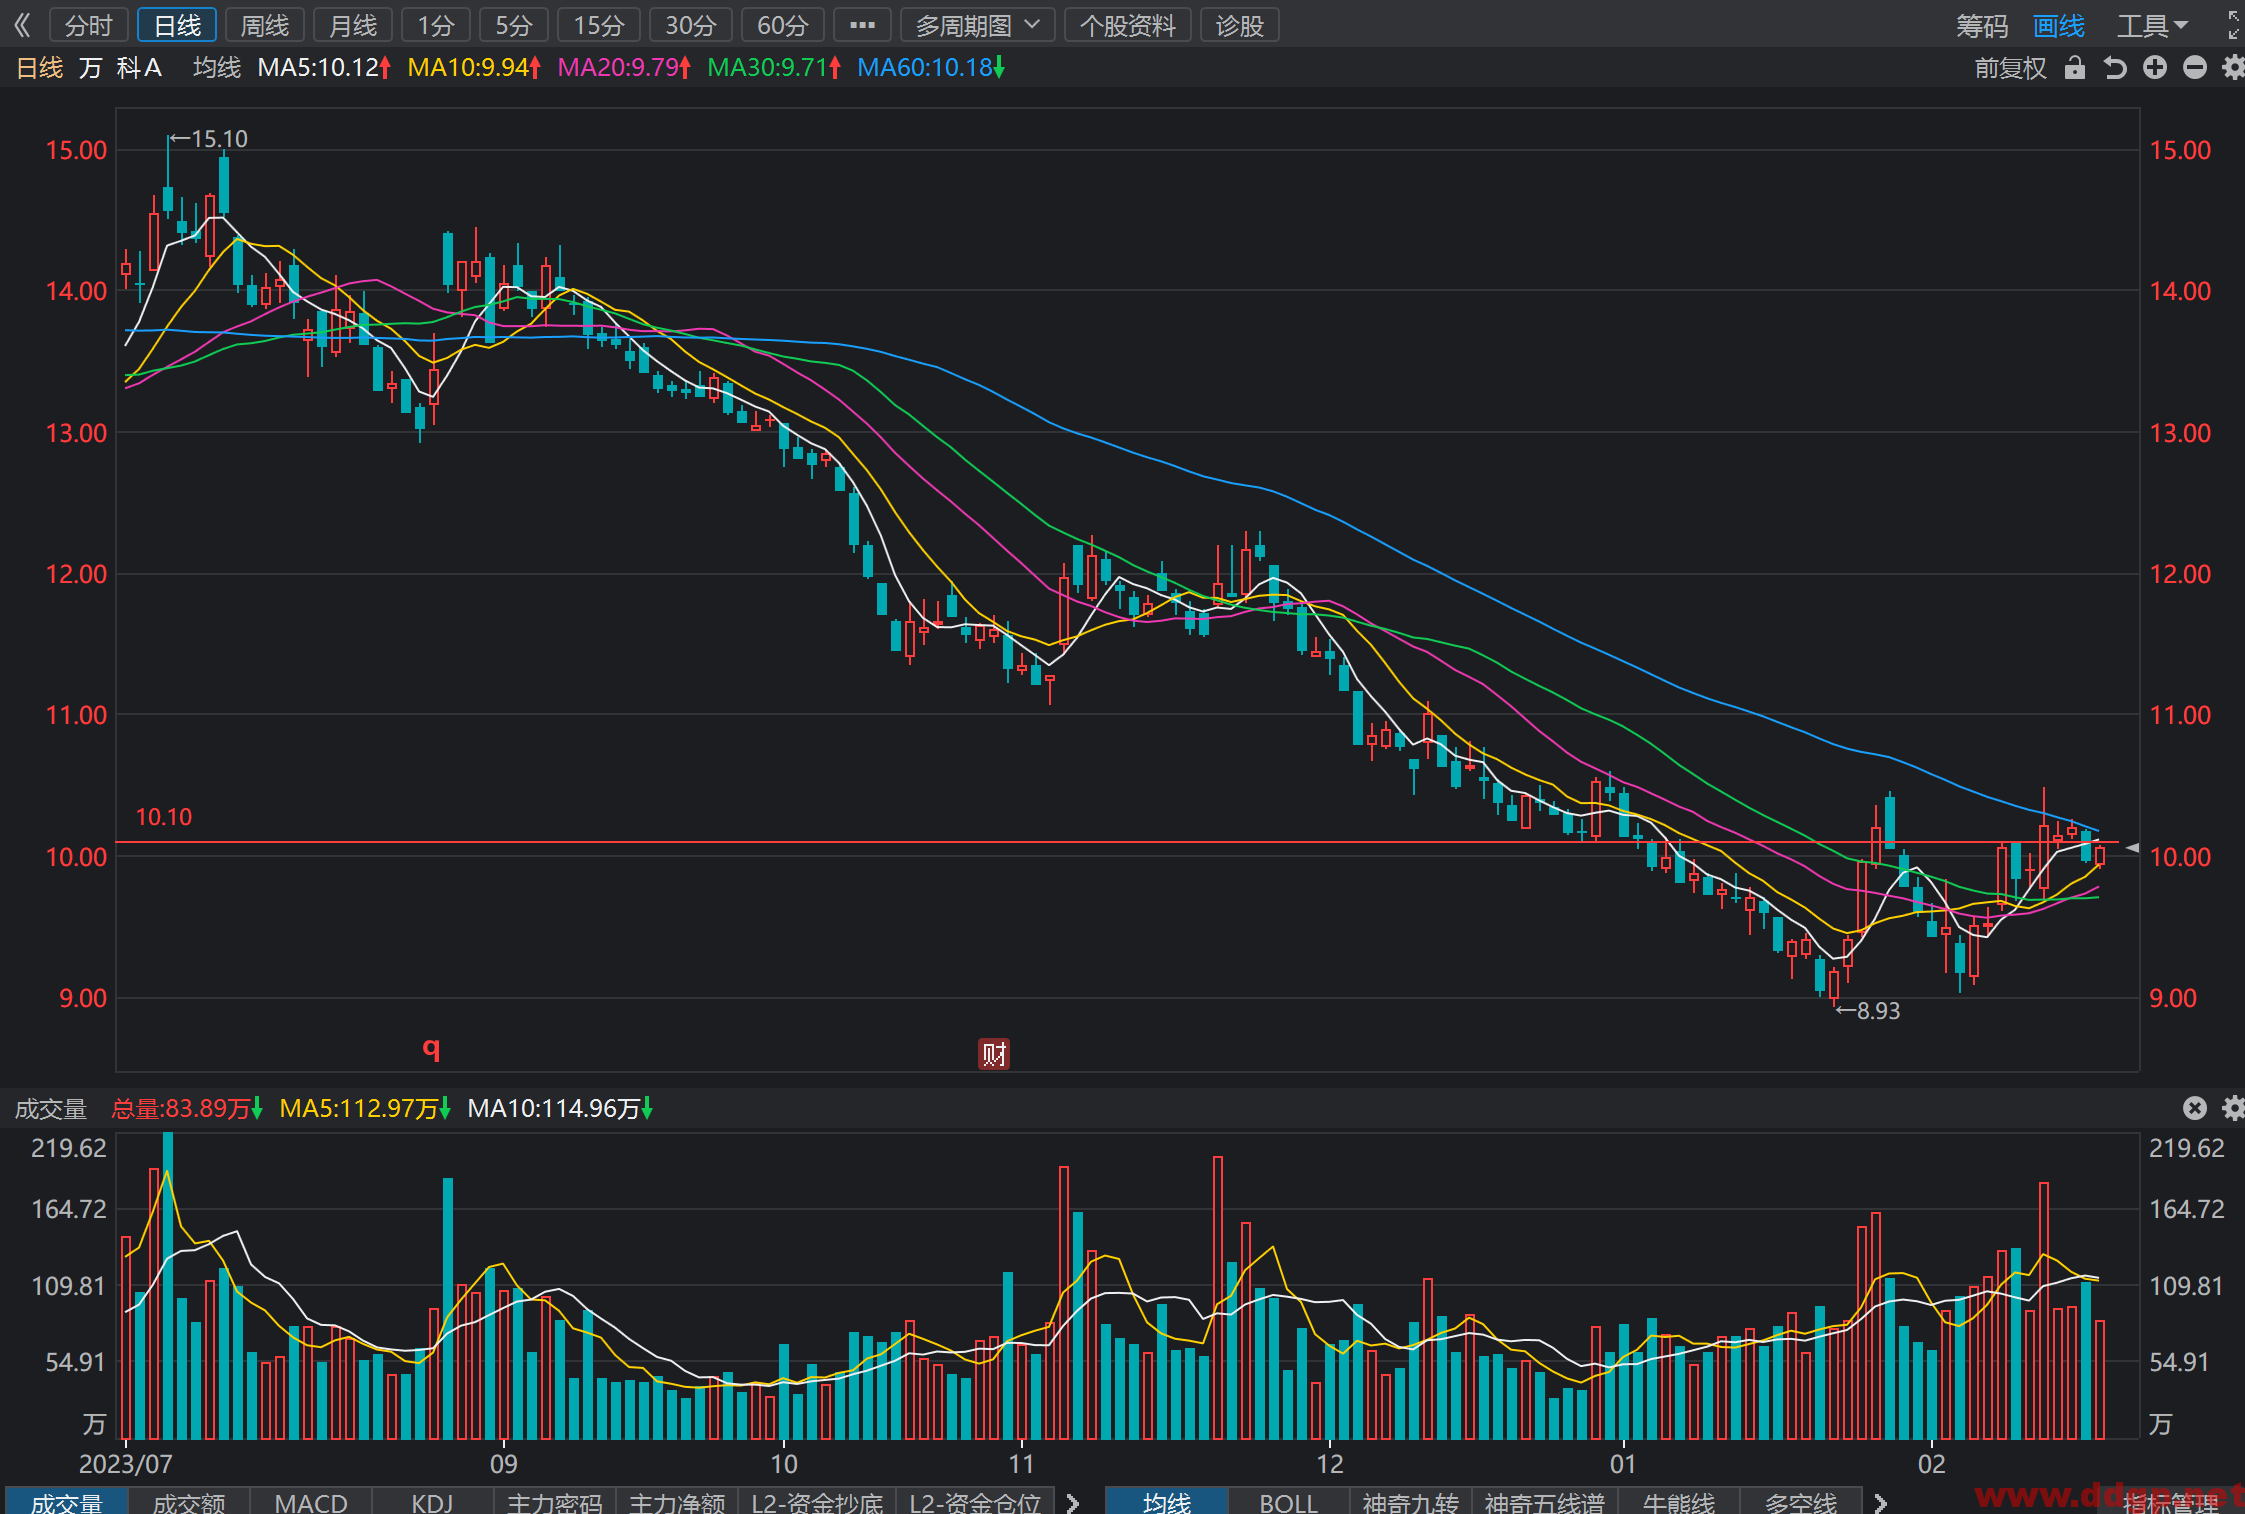The height and width of the screenshot is (1514, 2245).
Task: Click the undo arrow icon
Action: click(x=2115, y=68)
